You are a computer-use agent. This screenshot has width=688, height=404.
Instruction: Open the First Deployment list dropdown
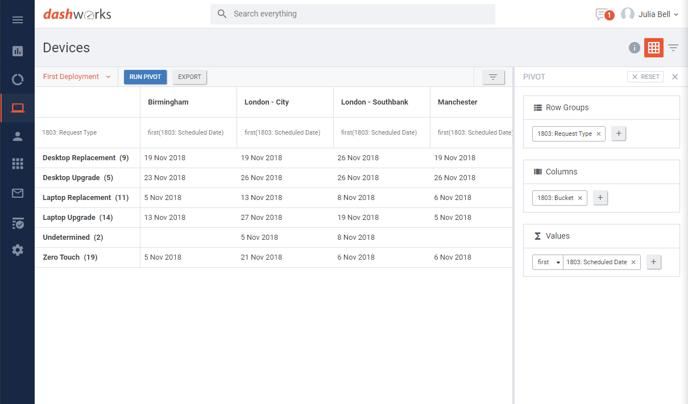click(77, 77)
